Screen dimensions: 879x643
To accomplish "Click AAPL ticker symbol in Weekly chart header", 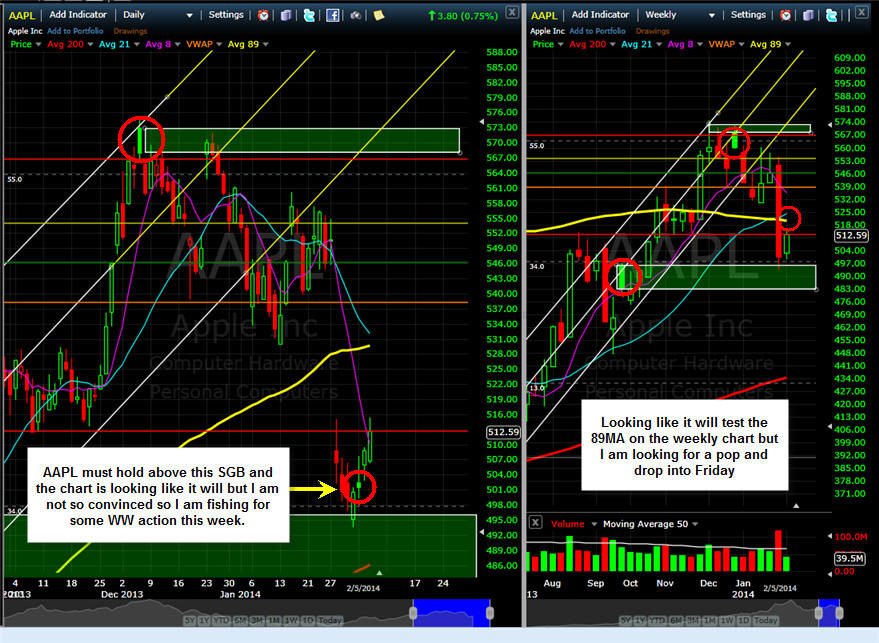I will tap(544, 15).
